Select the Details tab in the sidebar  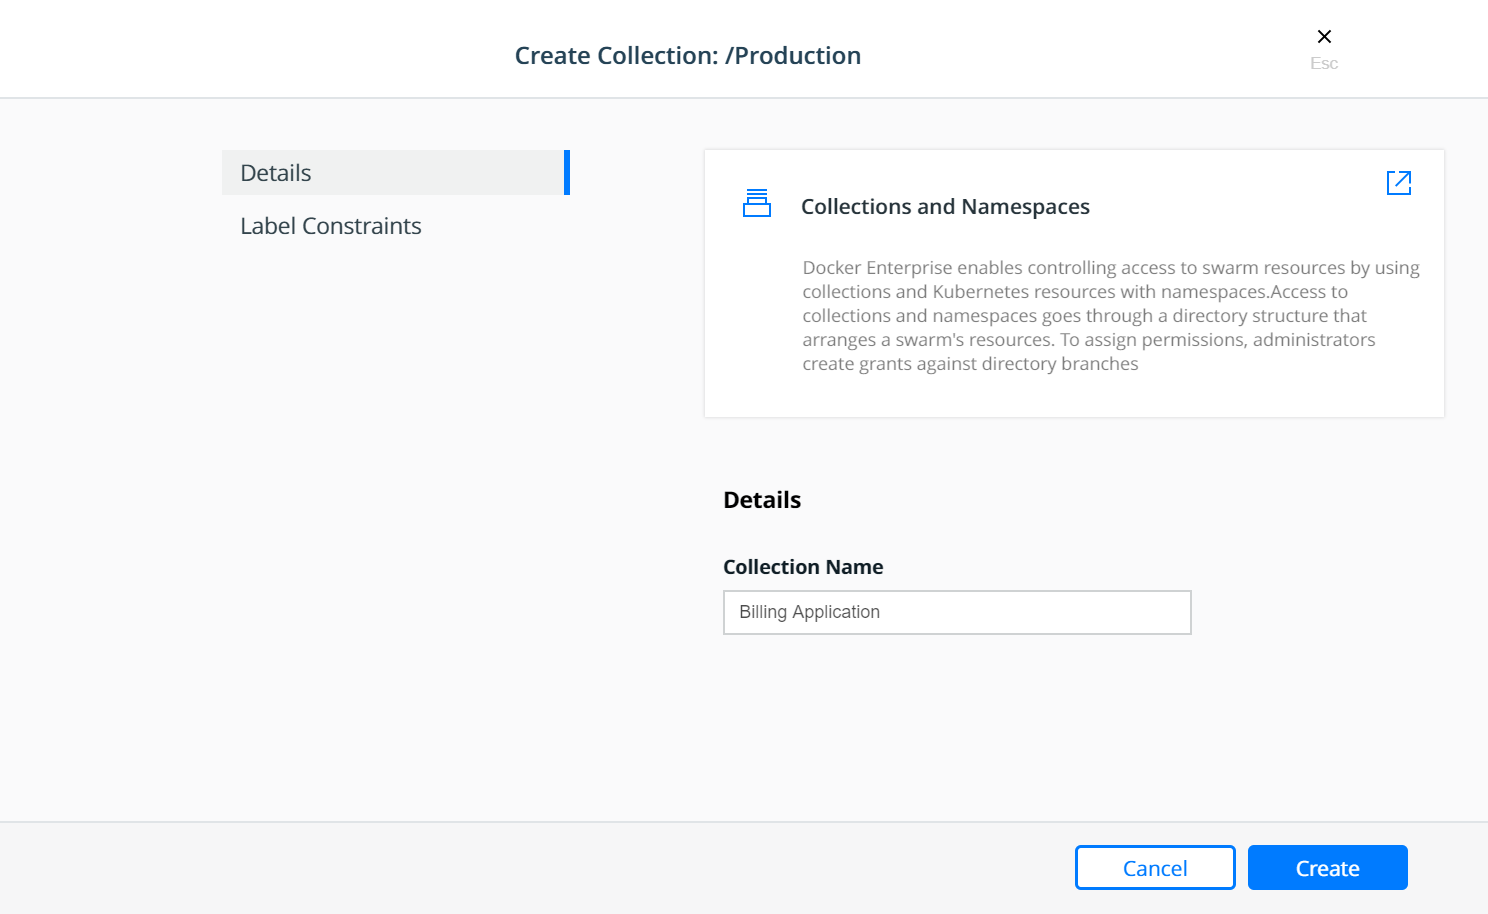point(396,173)
